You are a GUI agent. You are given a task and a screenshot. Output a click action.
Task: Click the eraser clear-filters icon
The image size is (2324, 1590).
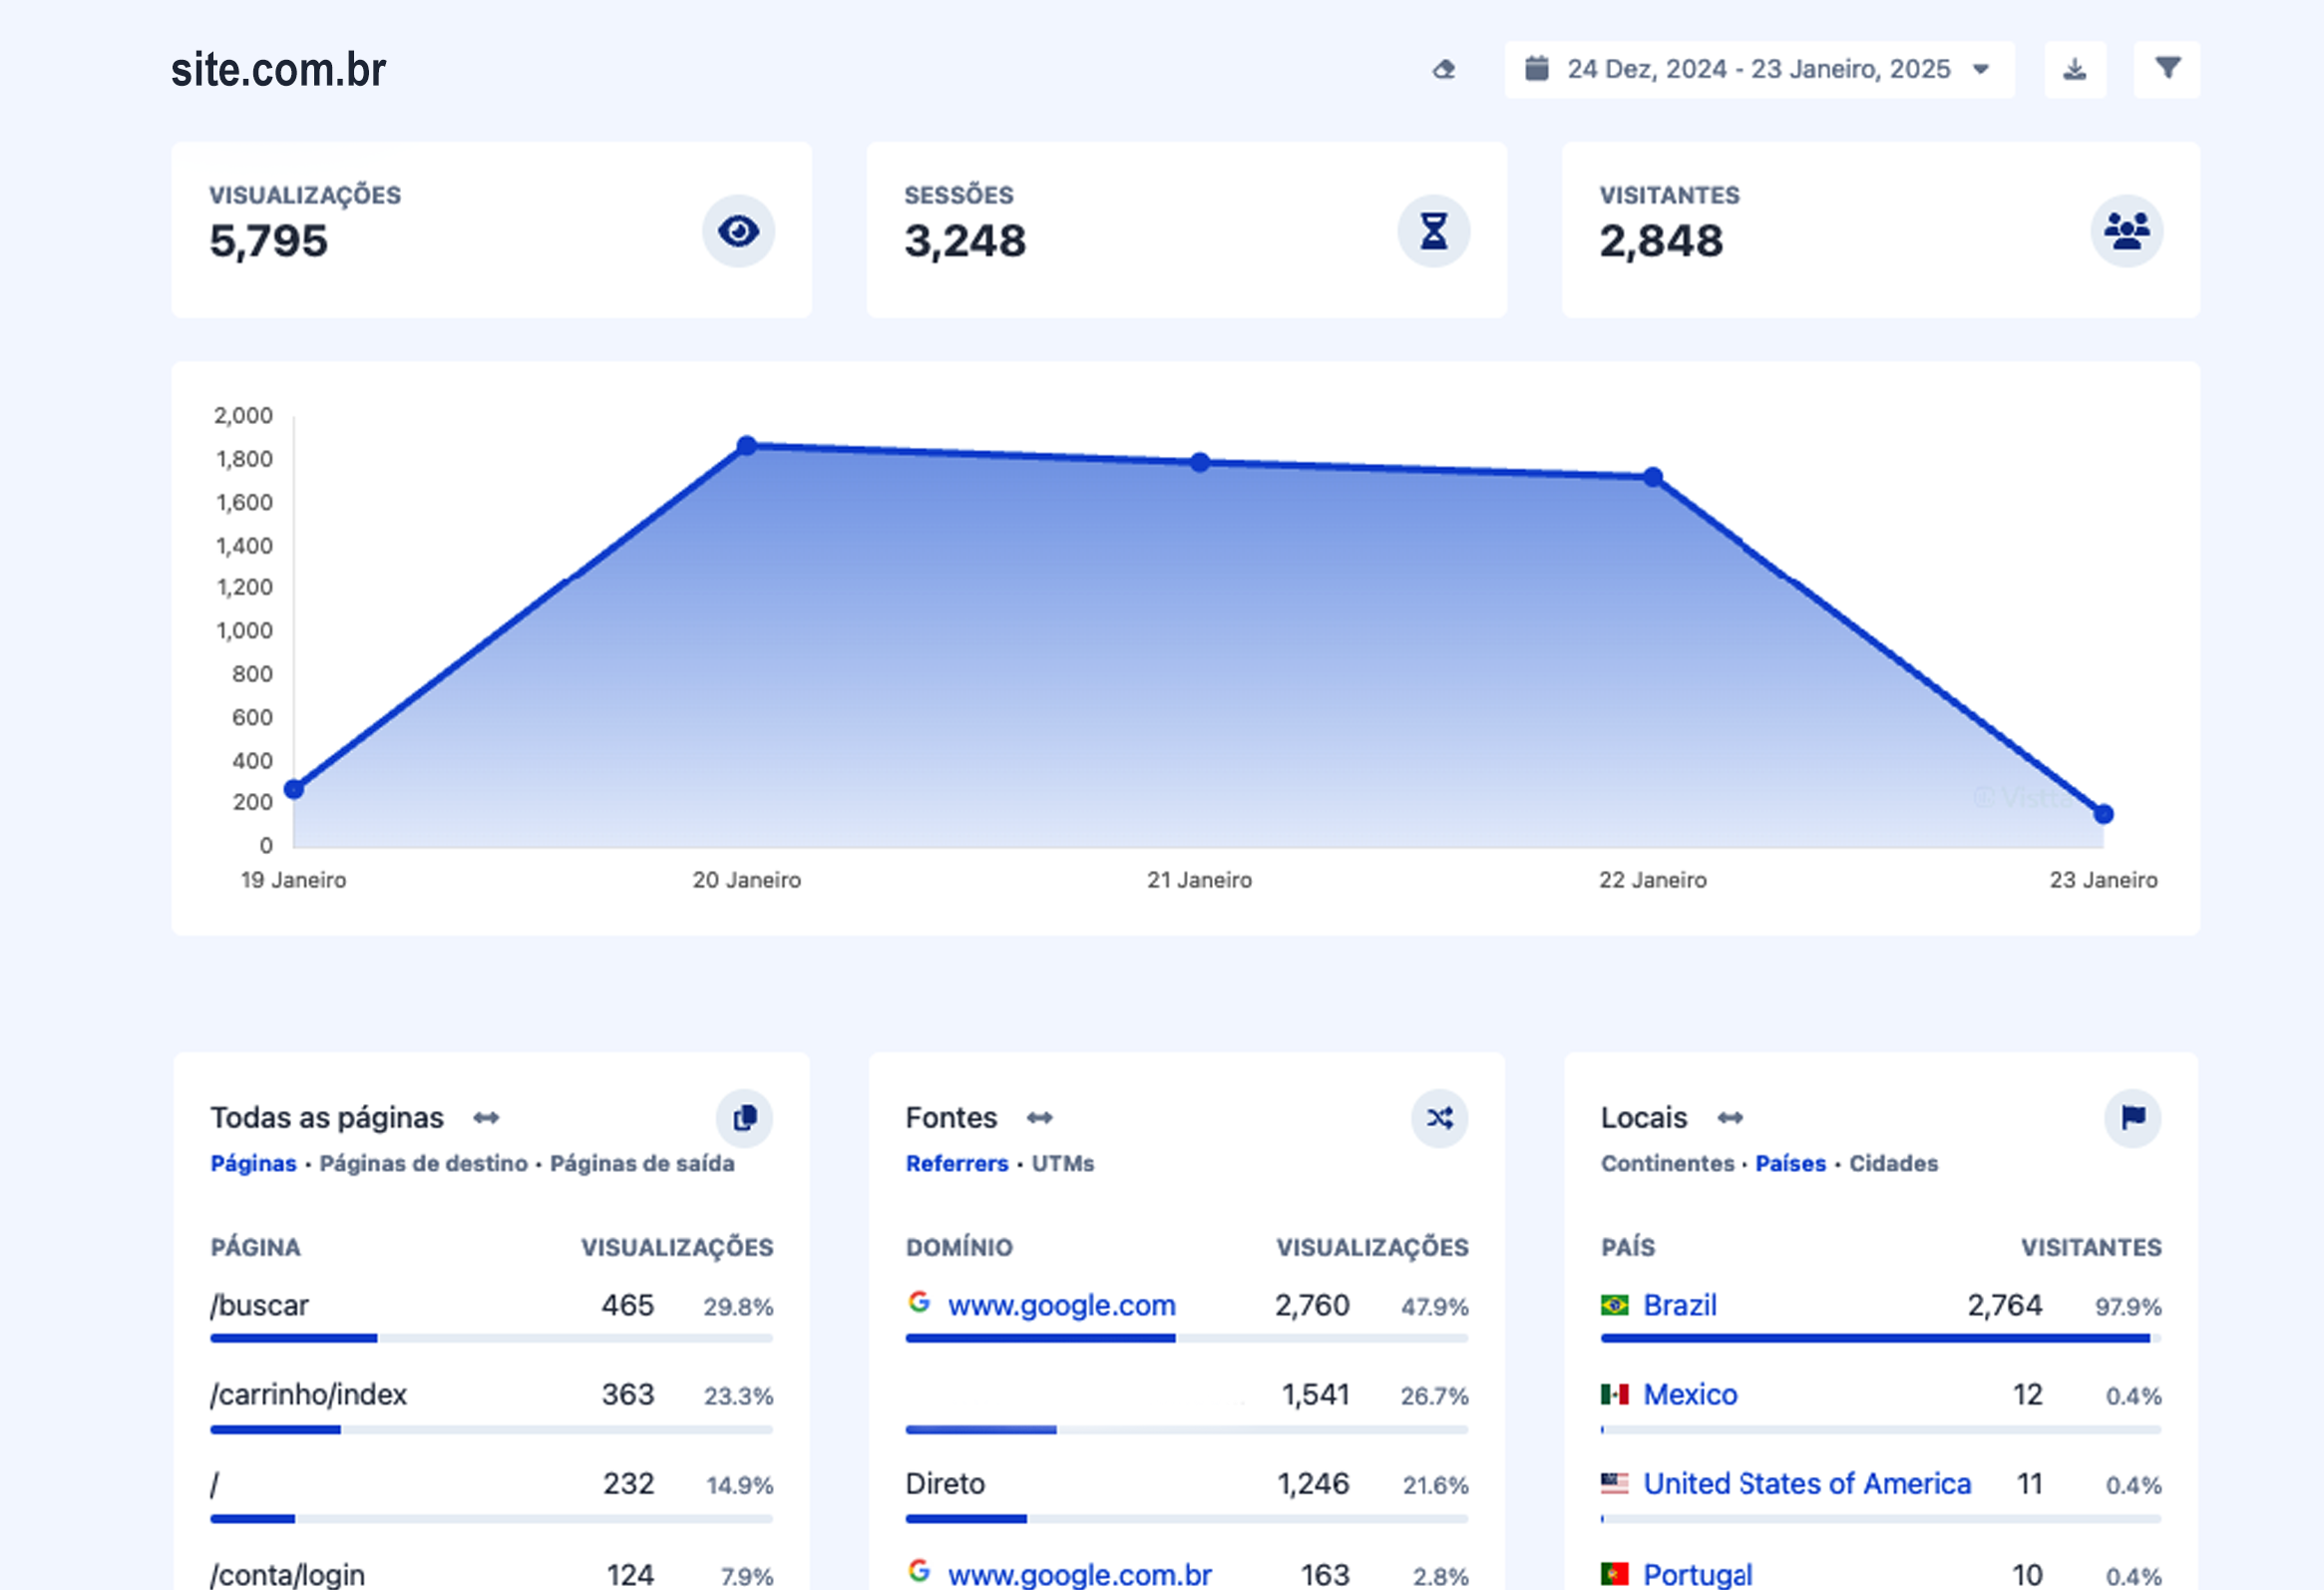(x=1443, y=69)
